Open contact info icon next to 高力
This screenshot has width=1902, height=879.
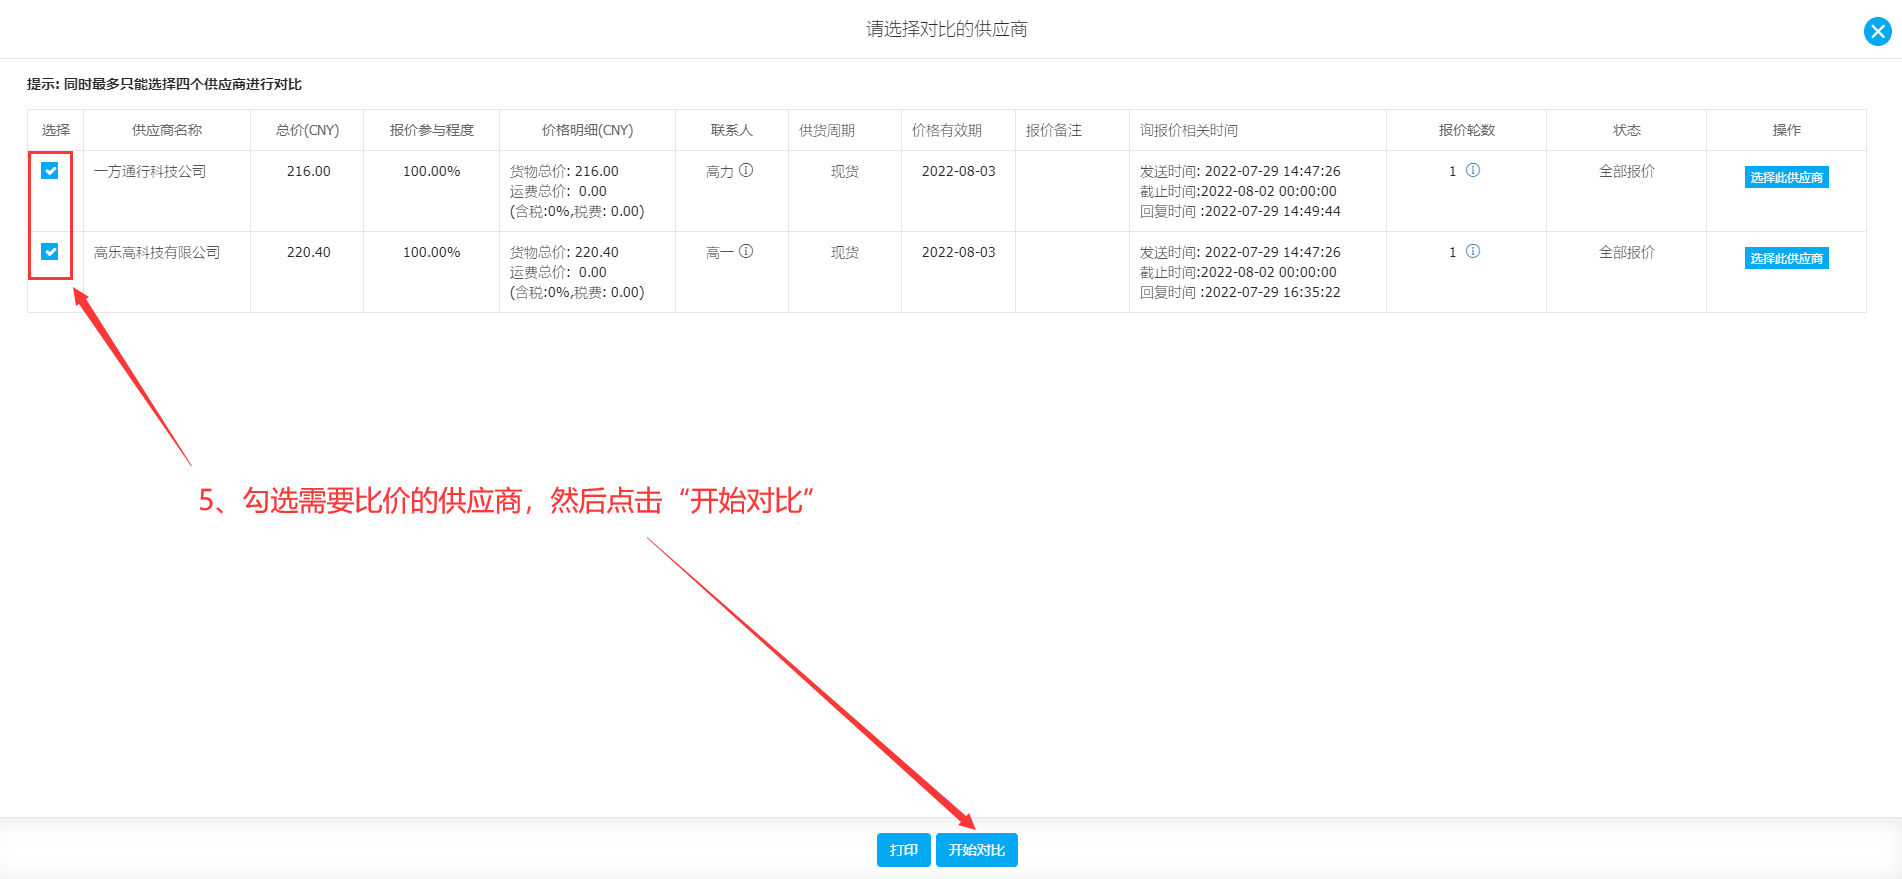pyautogui.click(x=746, y=171)
